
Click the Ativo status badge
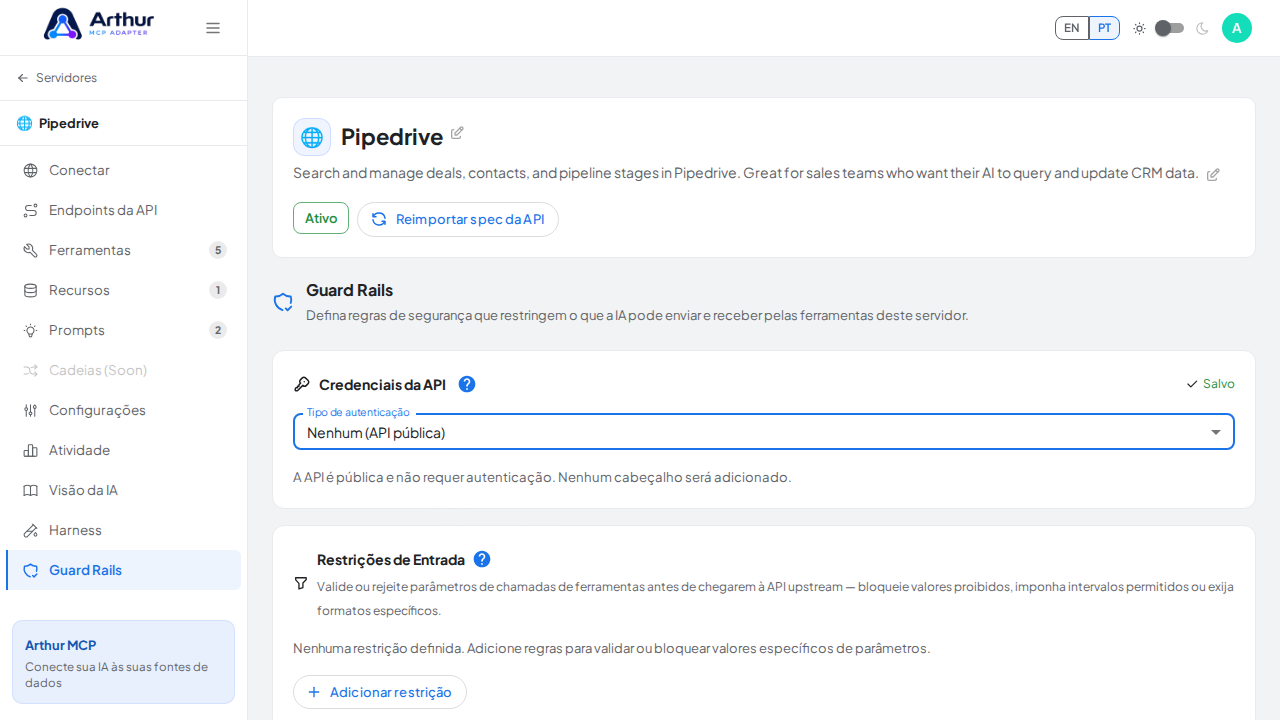321,218
